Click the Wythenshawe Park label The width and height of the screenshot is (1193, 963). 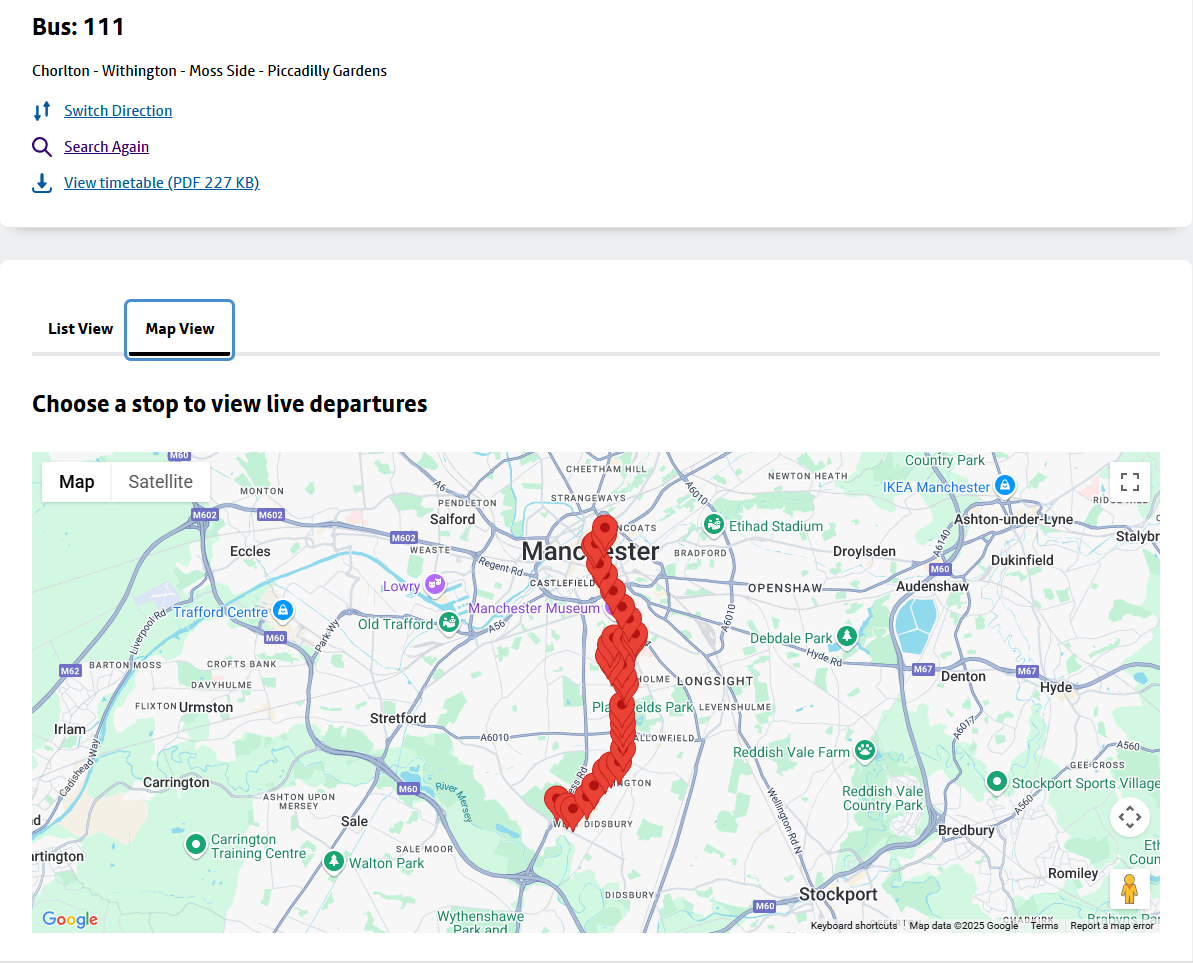click(480, 922)
